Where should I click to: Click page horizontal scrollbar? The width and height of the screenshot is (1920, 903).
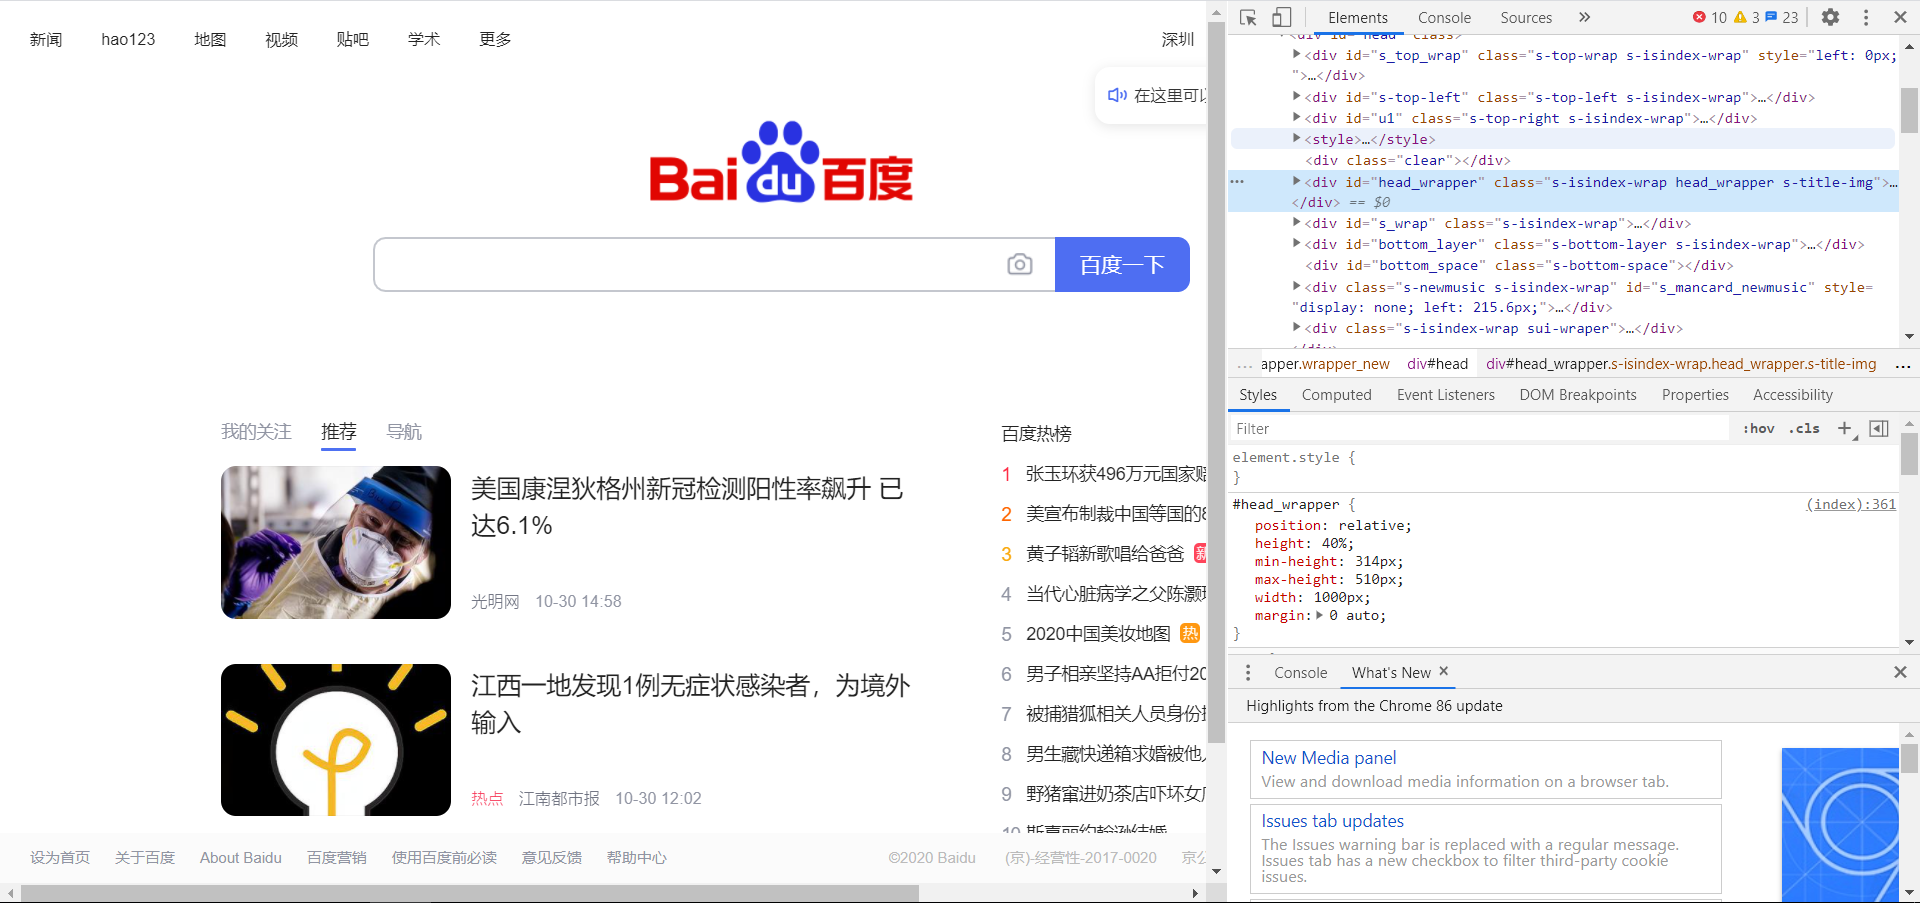click(x=470, y=893)
